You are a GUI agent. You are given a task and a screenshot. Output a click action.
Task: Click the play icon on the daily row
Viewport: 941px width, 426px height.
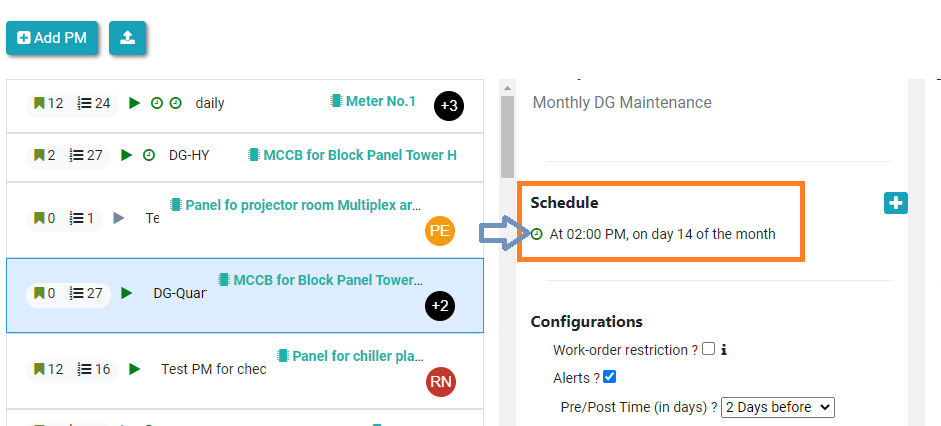pyautogui.click(x=135, y=103)
